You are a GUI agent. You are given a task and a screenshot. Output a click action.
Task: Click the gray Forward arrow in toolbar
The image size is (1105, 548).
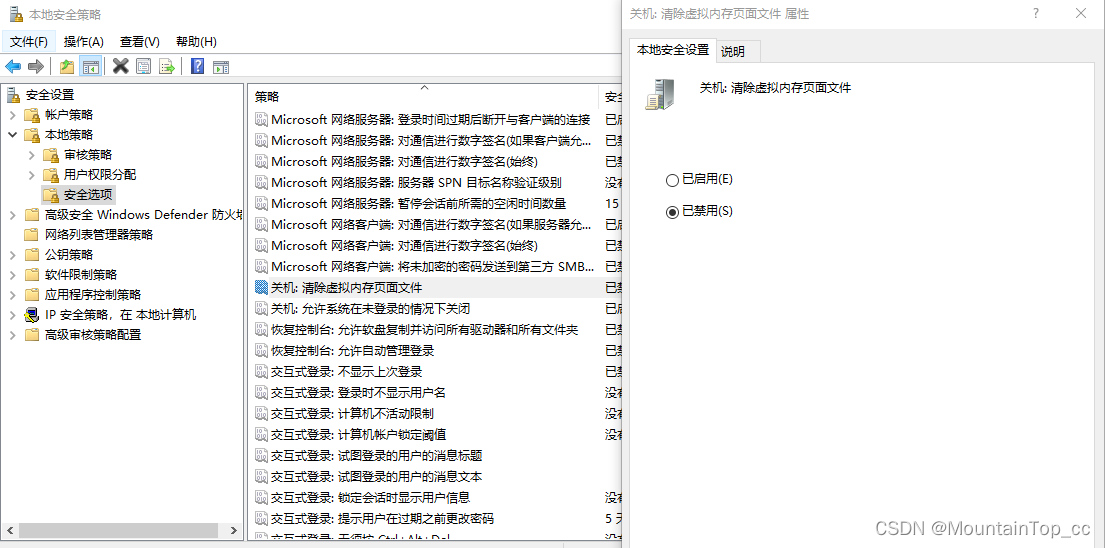click(x=35, y=67)
